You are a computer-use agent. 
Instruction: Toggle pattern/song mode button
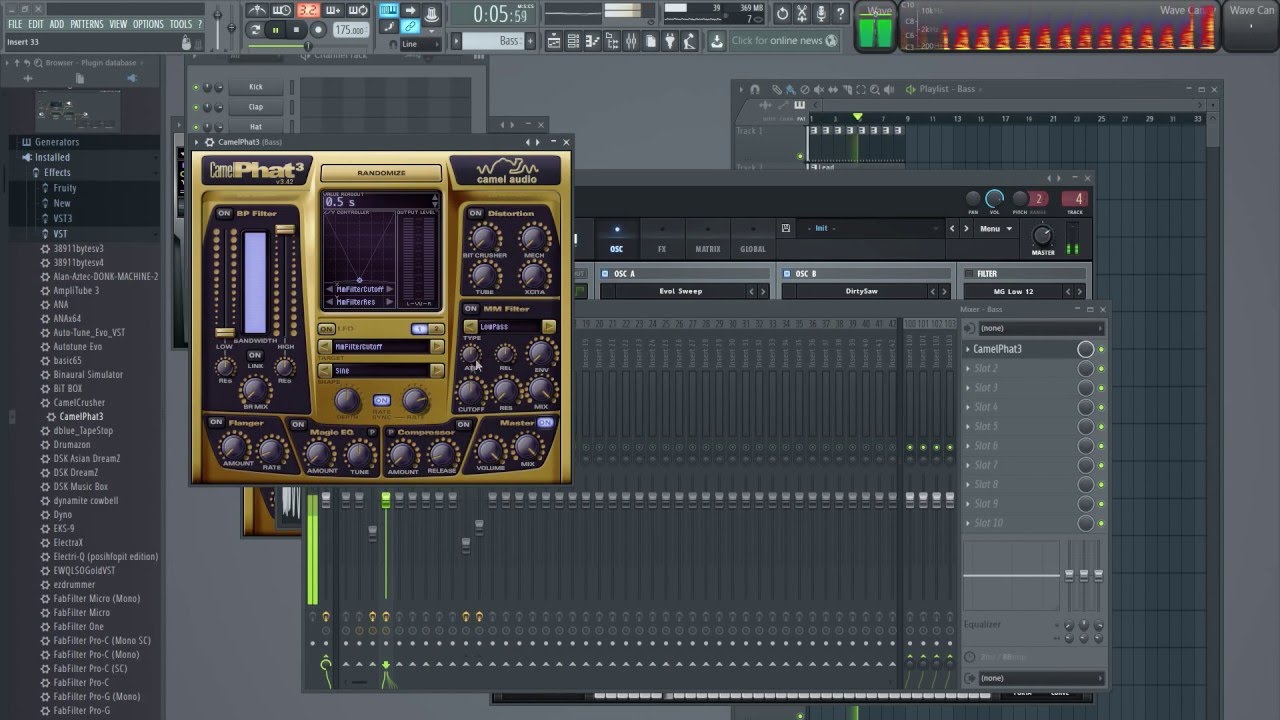255,30
